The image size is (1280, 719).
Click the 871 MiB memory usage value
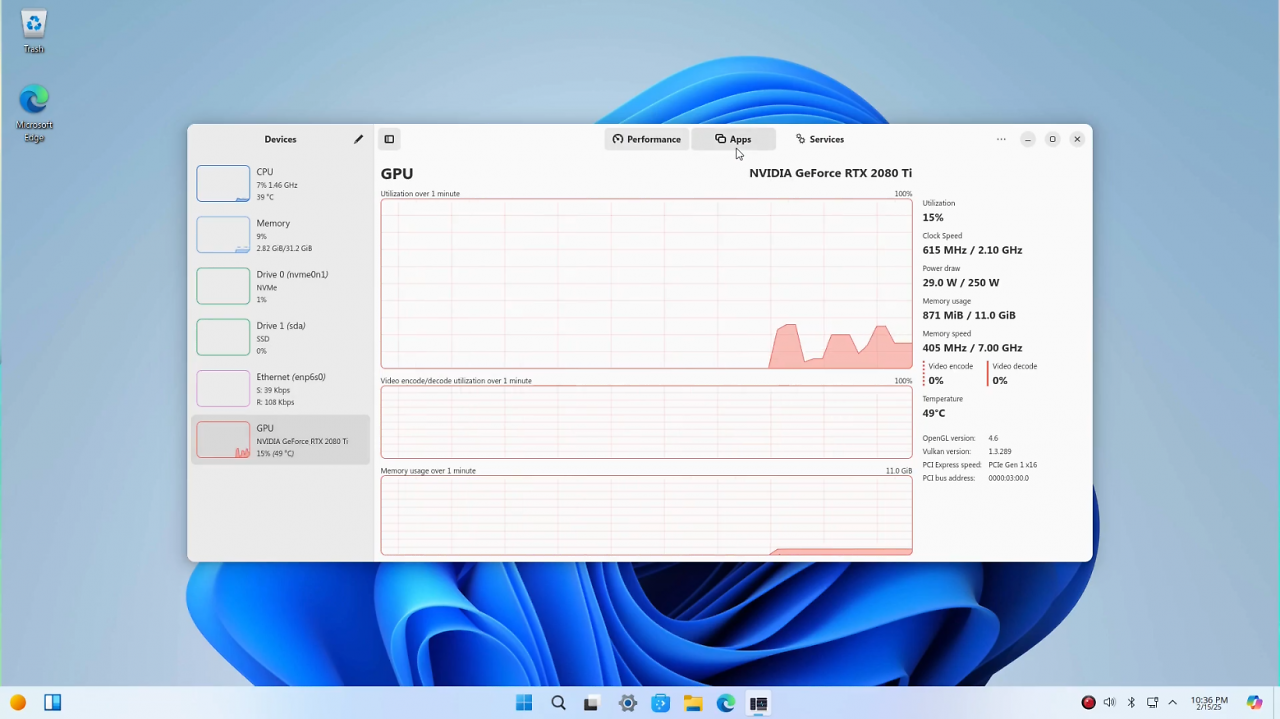click(x=969, y=315)
